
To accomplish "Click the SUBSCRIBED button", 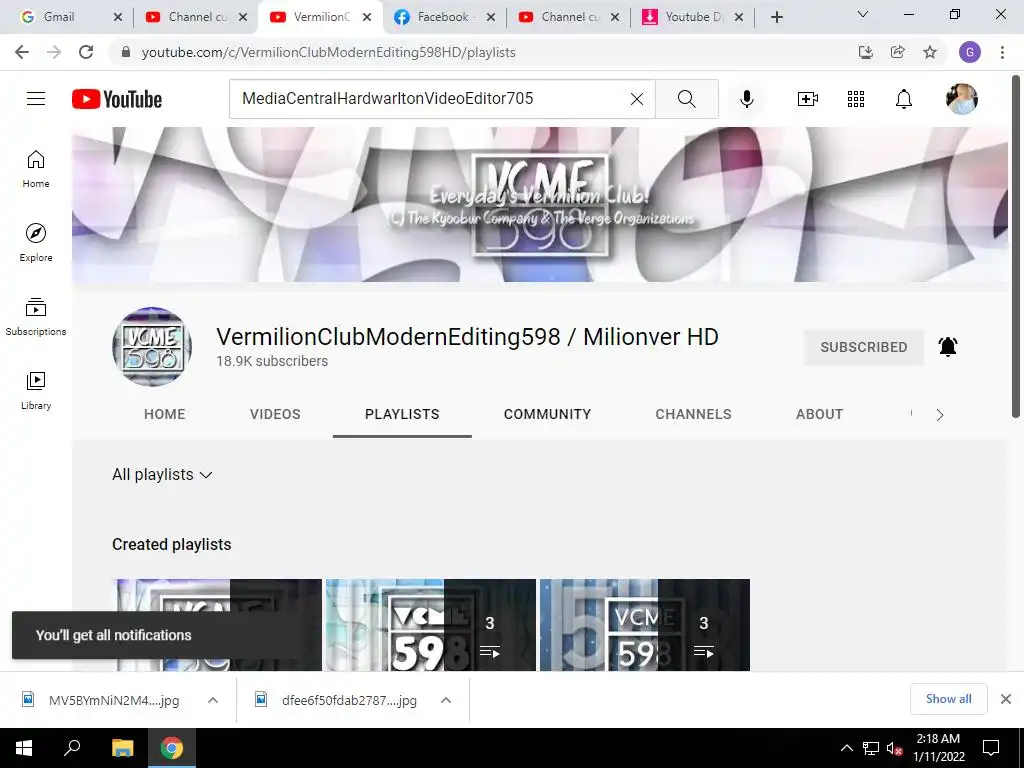I will (863, 347).
